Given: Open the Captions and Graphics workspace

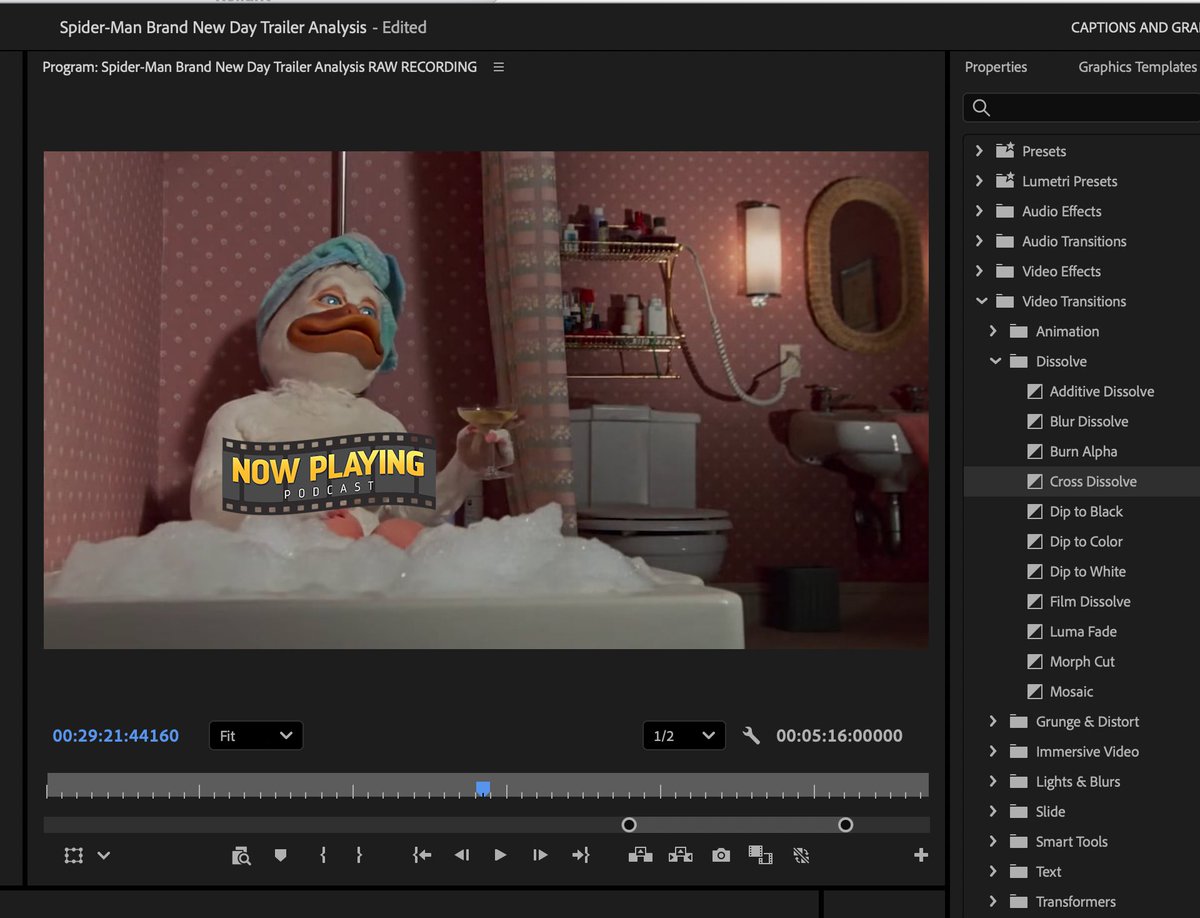Looking at the screenshot, I should coord(1135,27).
